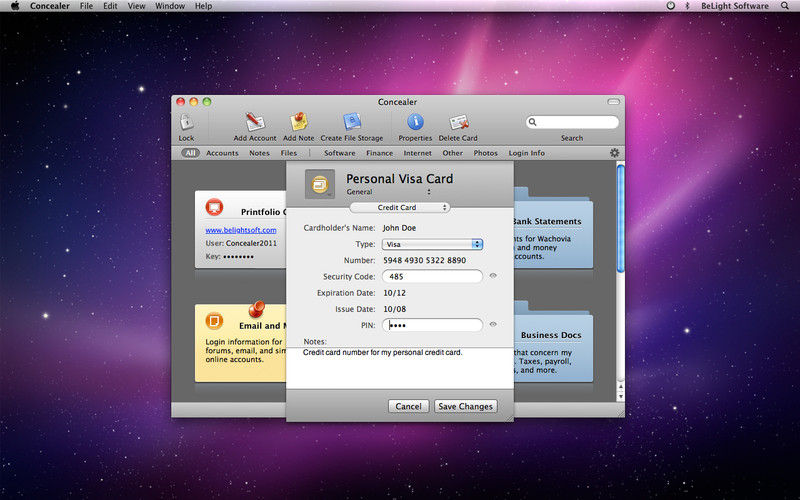Open the gear settings icon in filter bar

[614, 153]
